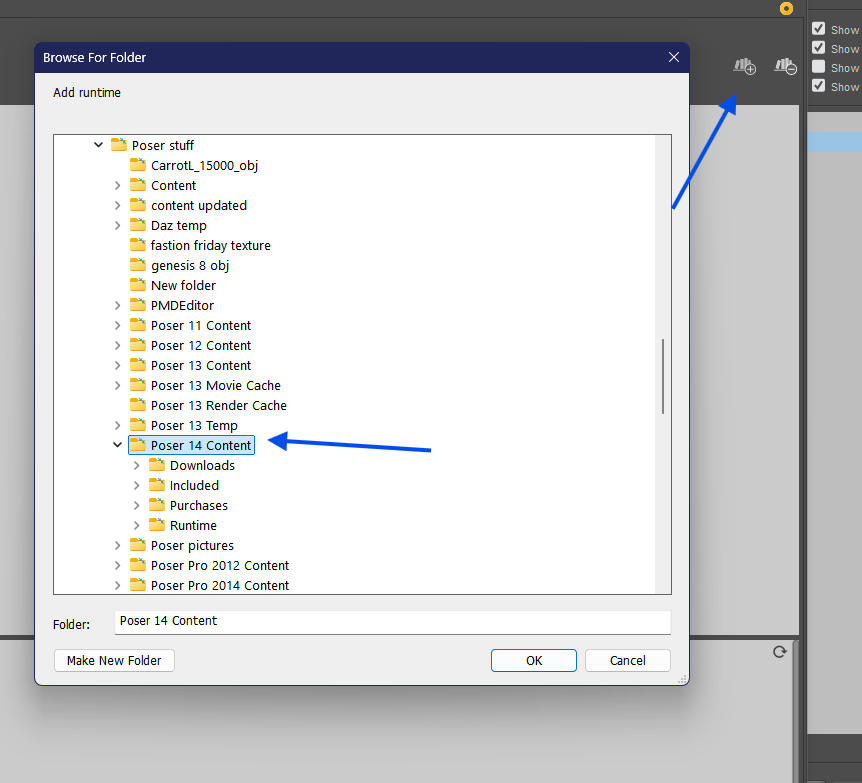This screenshot has height=783, width=862.
Task: Select the Included folder name
Action: [194, 486]
